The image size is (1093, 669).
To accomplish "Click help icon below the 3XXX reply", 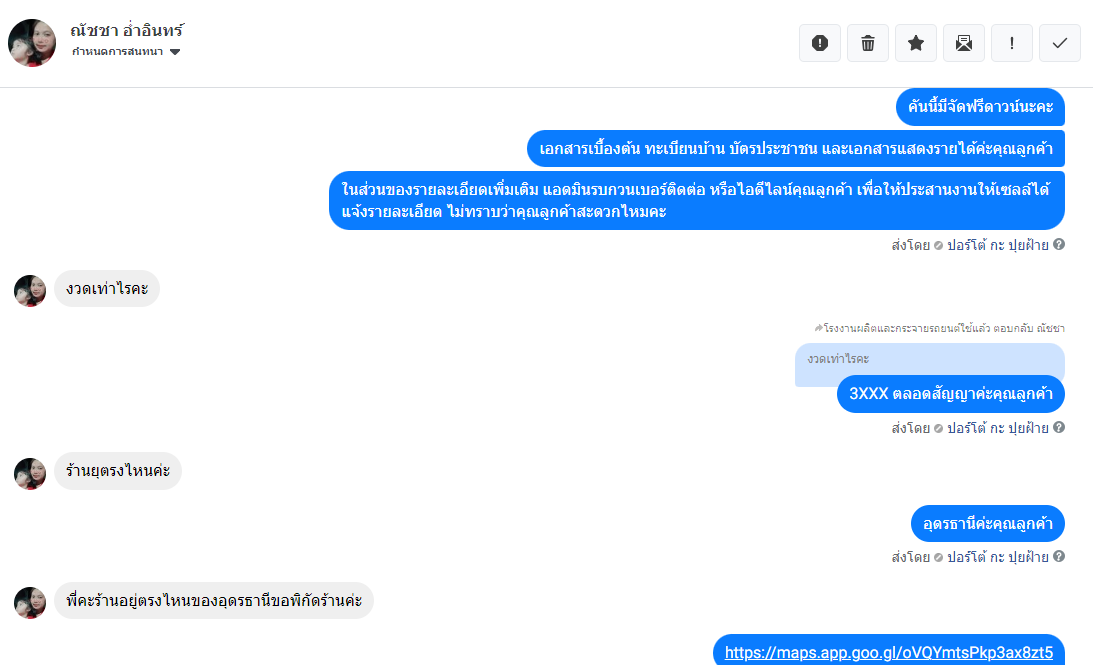I will pyautogui.click(x=1059, y=427).
